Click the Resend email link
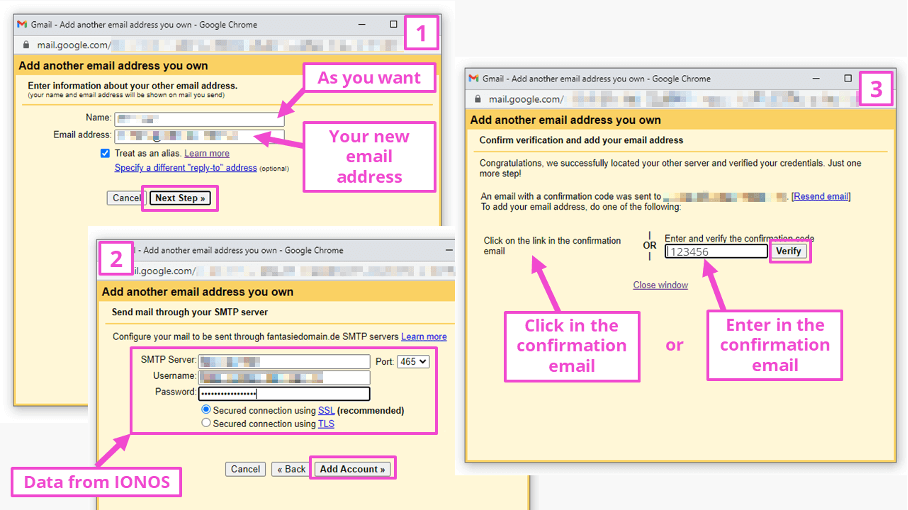This screenshot has width=908, height=510. (821, 196)
